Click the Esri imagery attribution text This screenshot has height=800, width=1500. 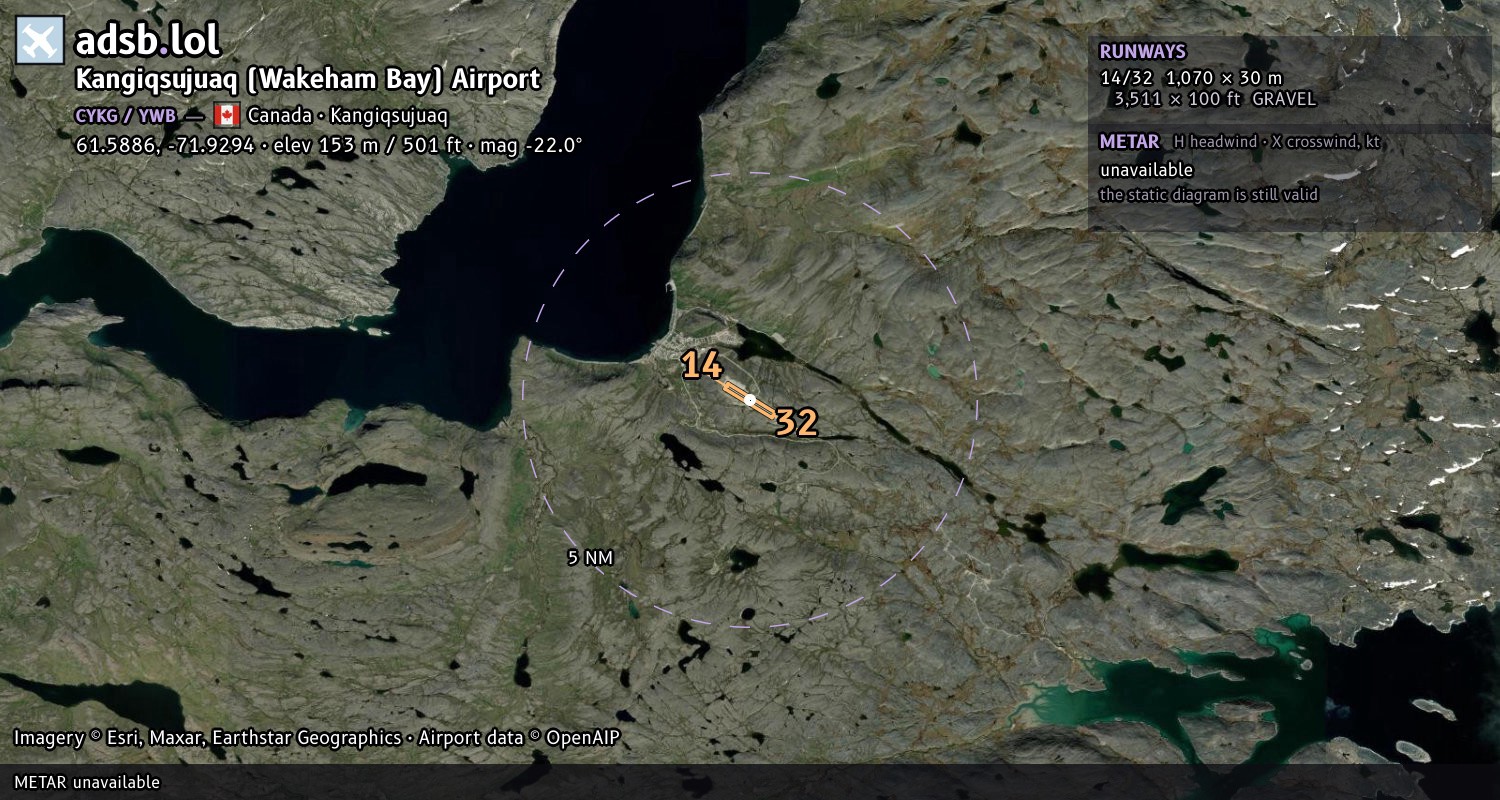coord(317,738)
